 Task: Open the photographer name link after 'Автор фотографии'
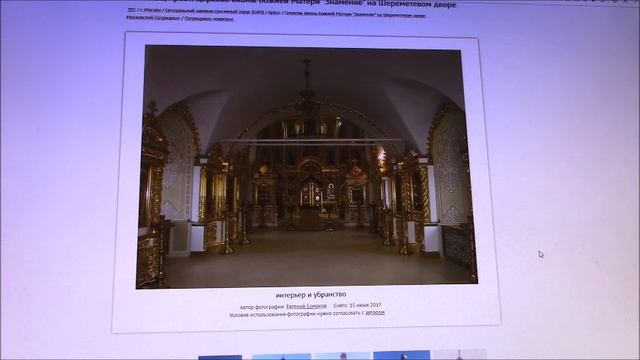point(306,306)
